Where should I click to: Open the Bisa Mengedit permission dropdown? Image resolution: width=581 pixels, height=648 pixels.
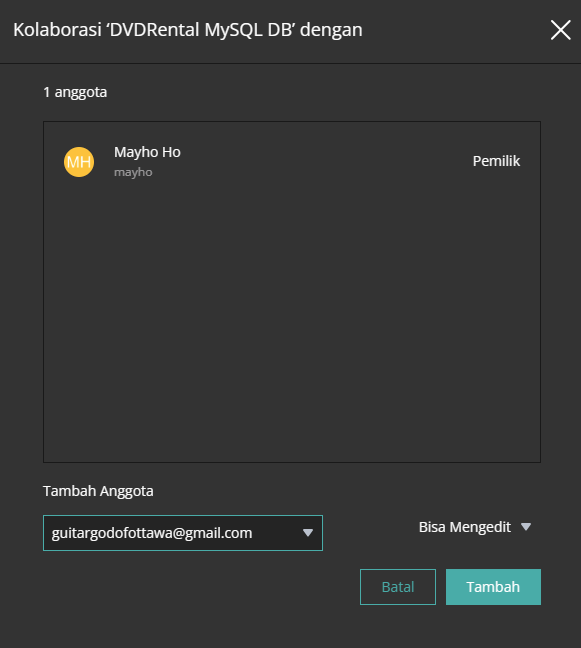click(x=475, y=527)
